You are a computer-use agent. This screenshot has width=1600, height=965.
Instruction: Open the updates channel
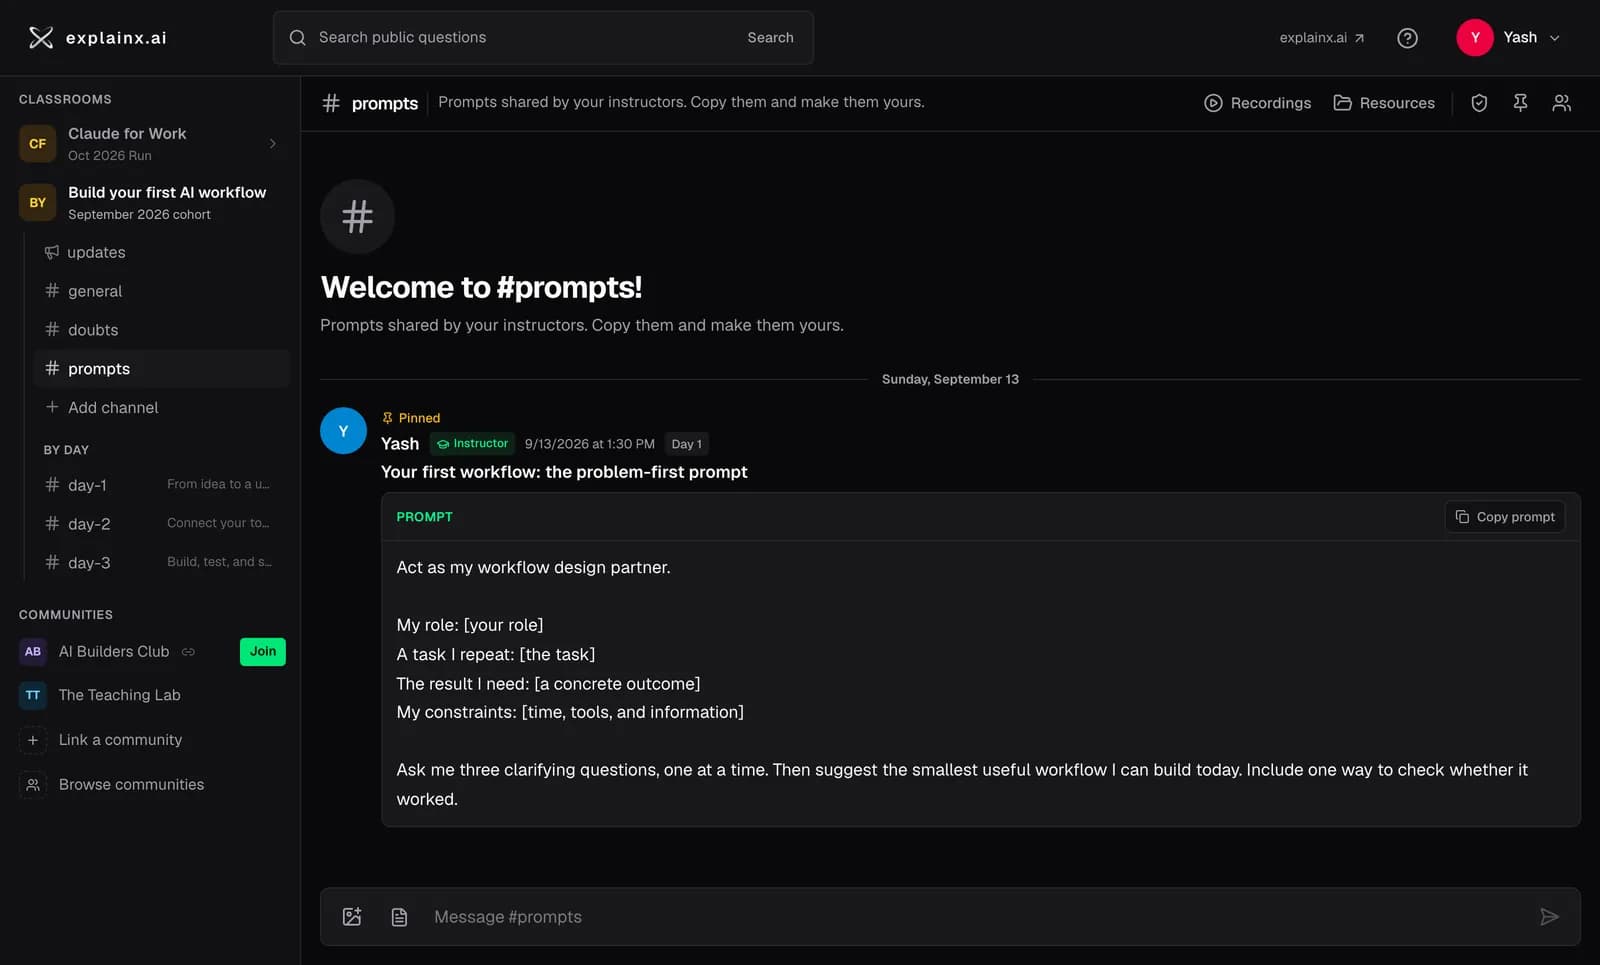160,252
